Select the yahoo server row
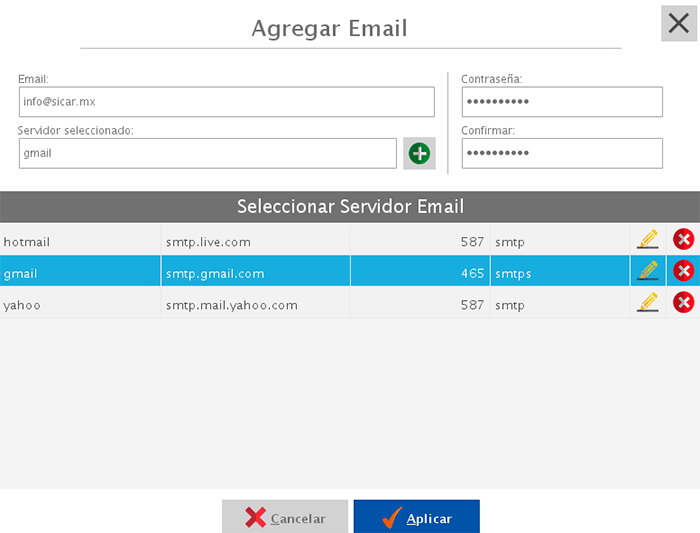The image size is (700, 533). click(80, 305)
